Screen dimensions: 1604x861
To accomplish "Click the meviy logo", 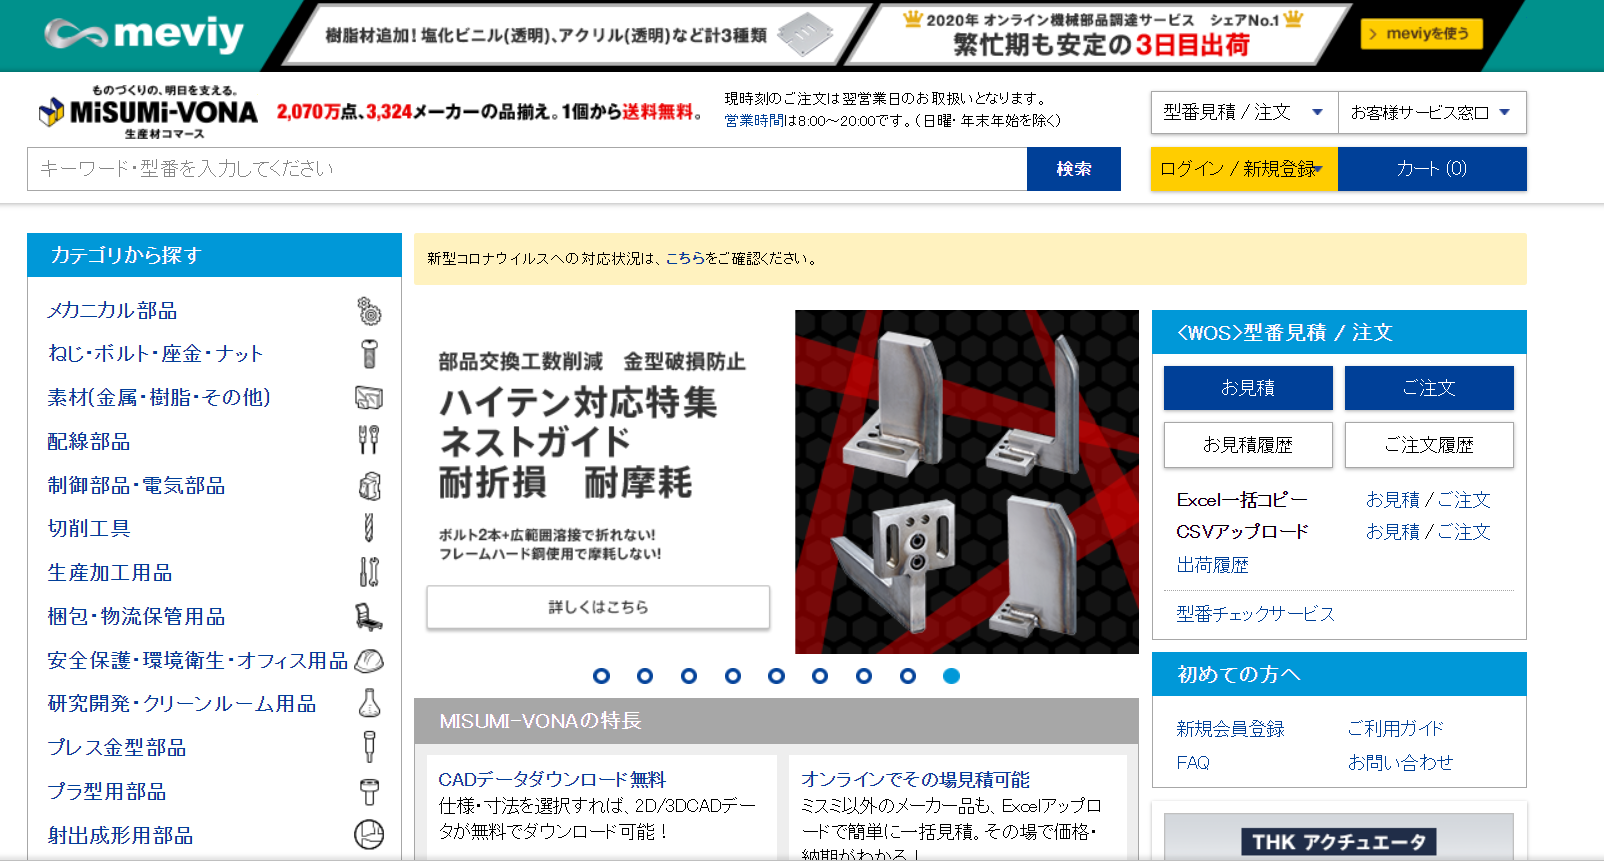I will [x=144, y=34].
